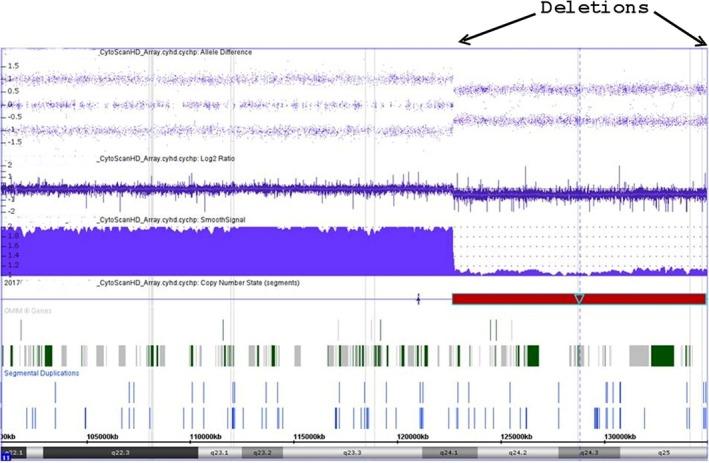Select cytoband q23.2
Image resolution: width=709 pixels, height=463 pixels.
[x=262, y=453]
